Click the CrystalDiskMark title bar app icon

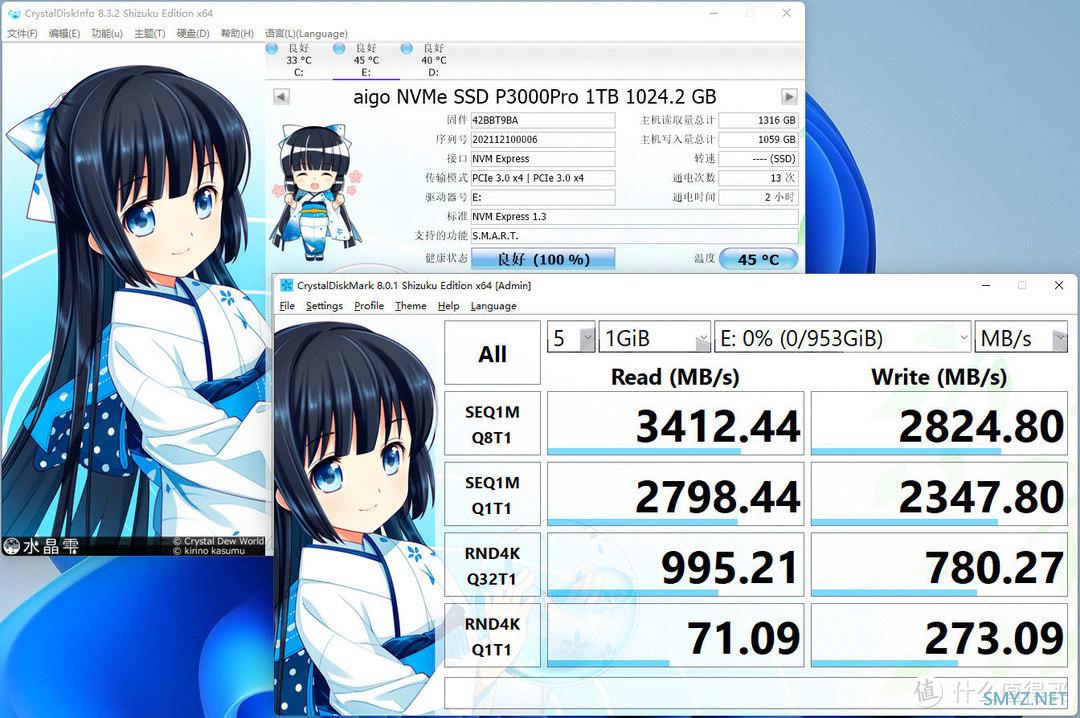click(286, 285)
